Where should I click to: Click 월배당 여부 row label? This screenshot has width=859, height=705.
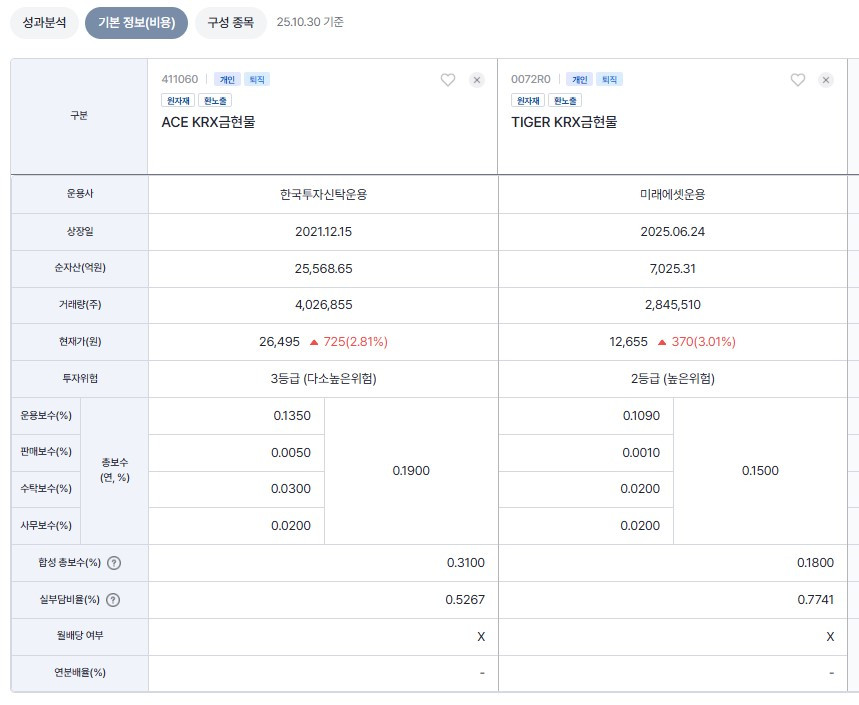80,635
